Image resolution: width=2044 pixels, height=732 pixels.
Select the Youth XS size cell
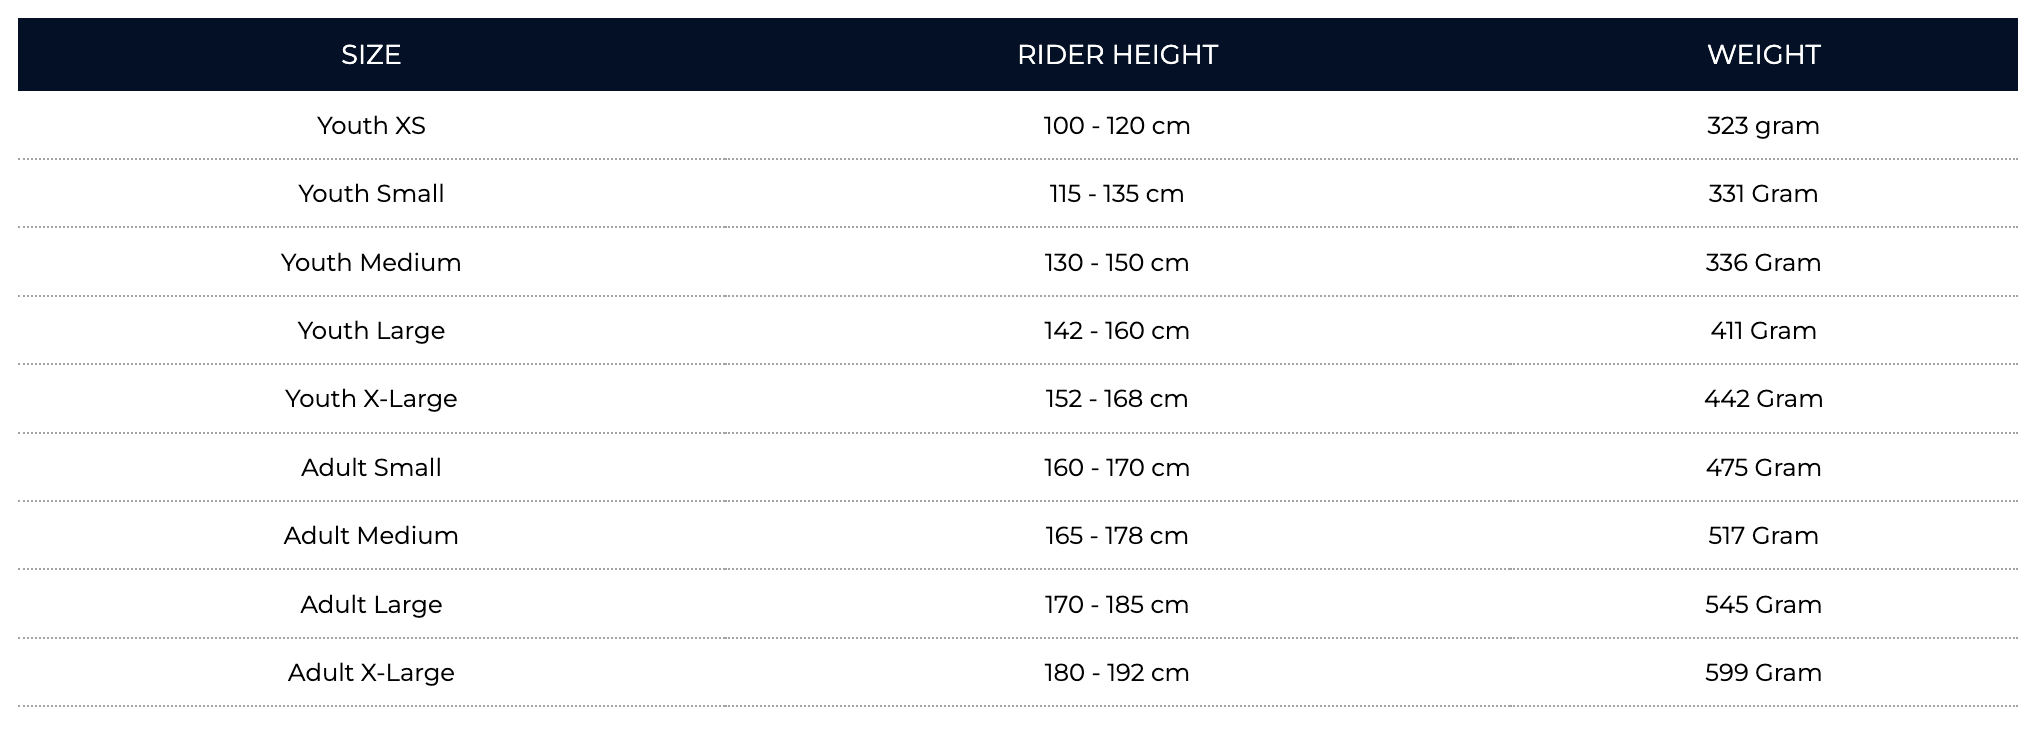click(371, 125)
